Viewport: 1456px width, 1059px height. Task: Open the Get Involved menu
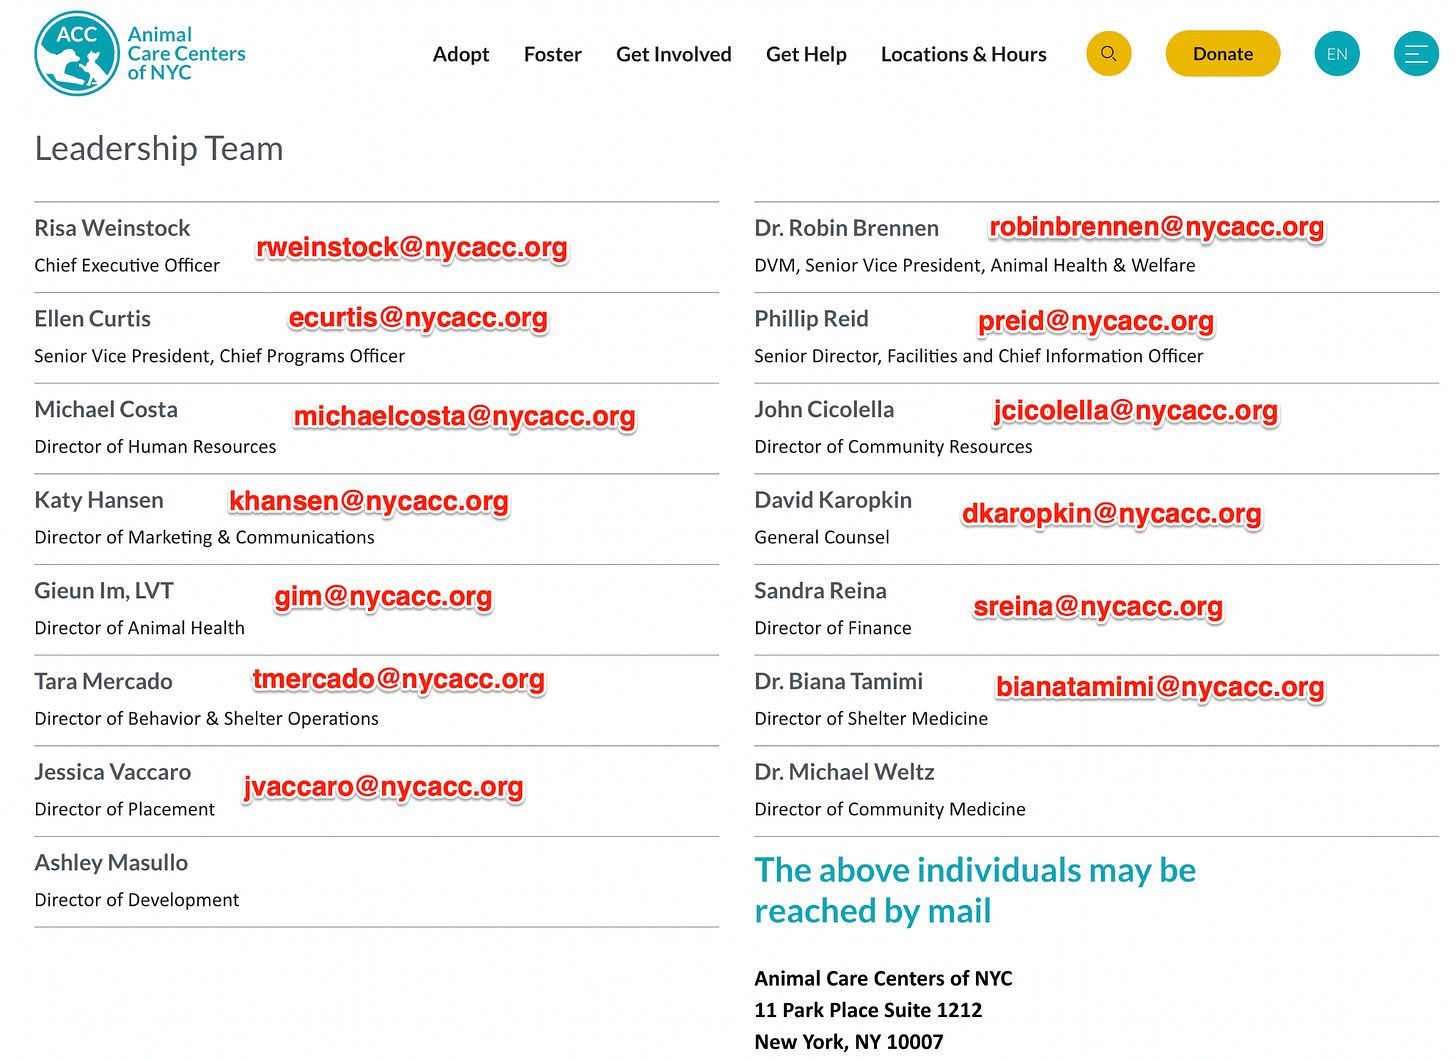(674, 54)
